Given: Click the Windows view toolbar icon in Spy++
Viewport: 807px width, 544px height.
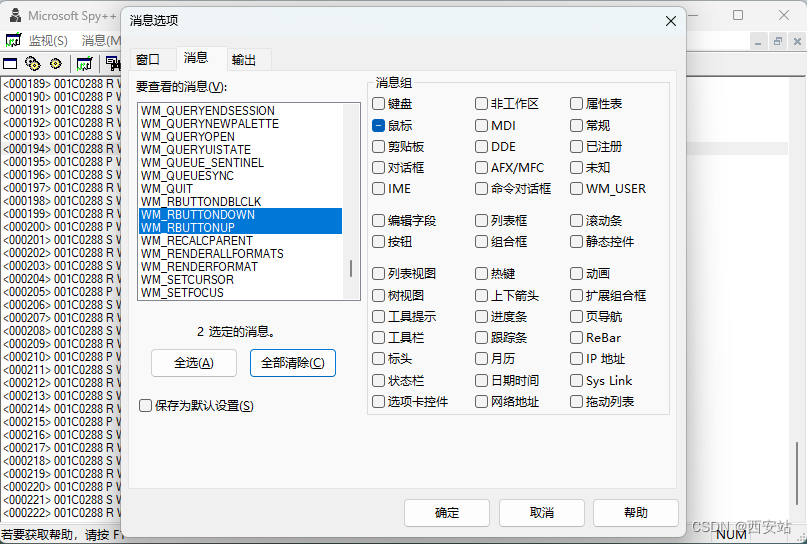Looking at the screenshot, I should 10,63.
